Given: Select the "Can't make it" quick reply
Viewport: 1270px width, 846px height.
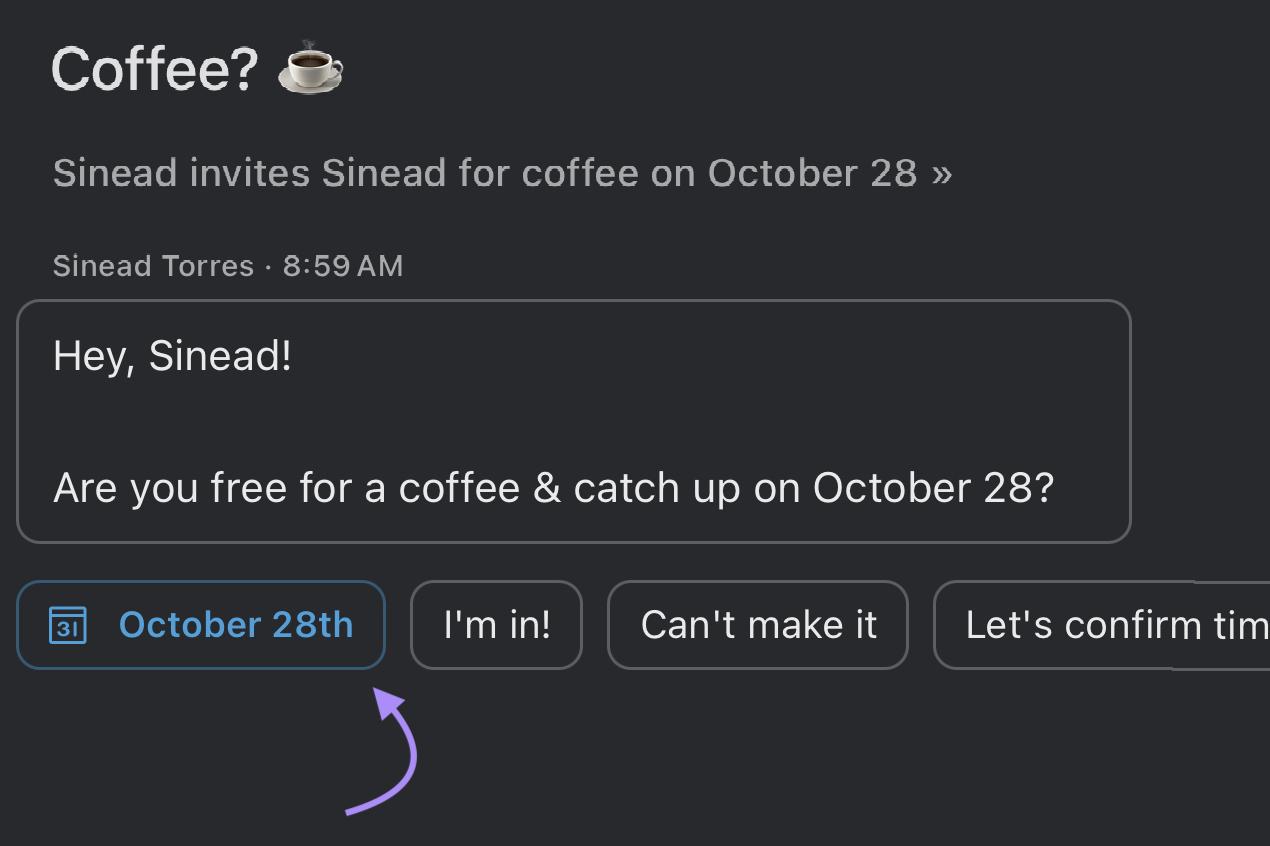Looking at the screenshot, I should pos(758,625).
